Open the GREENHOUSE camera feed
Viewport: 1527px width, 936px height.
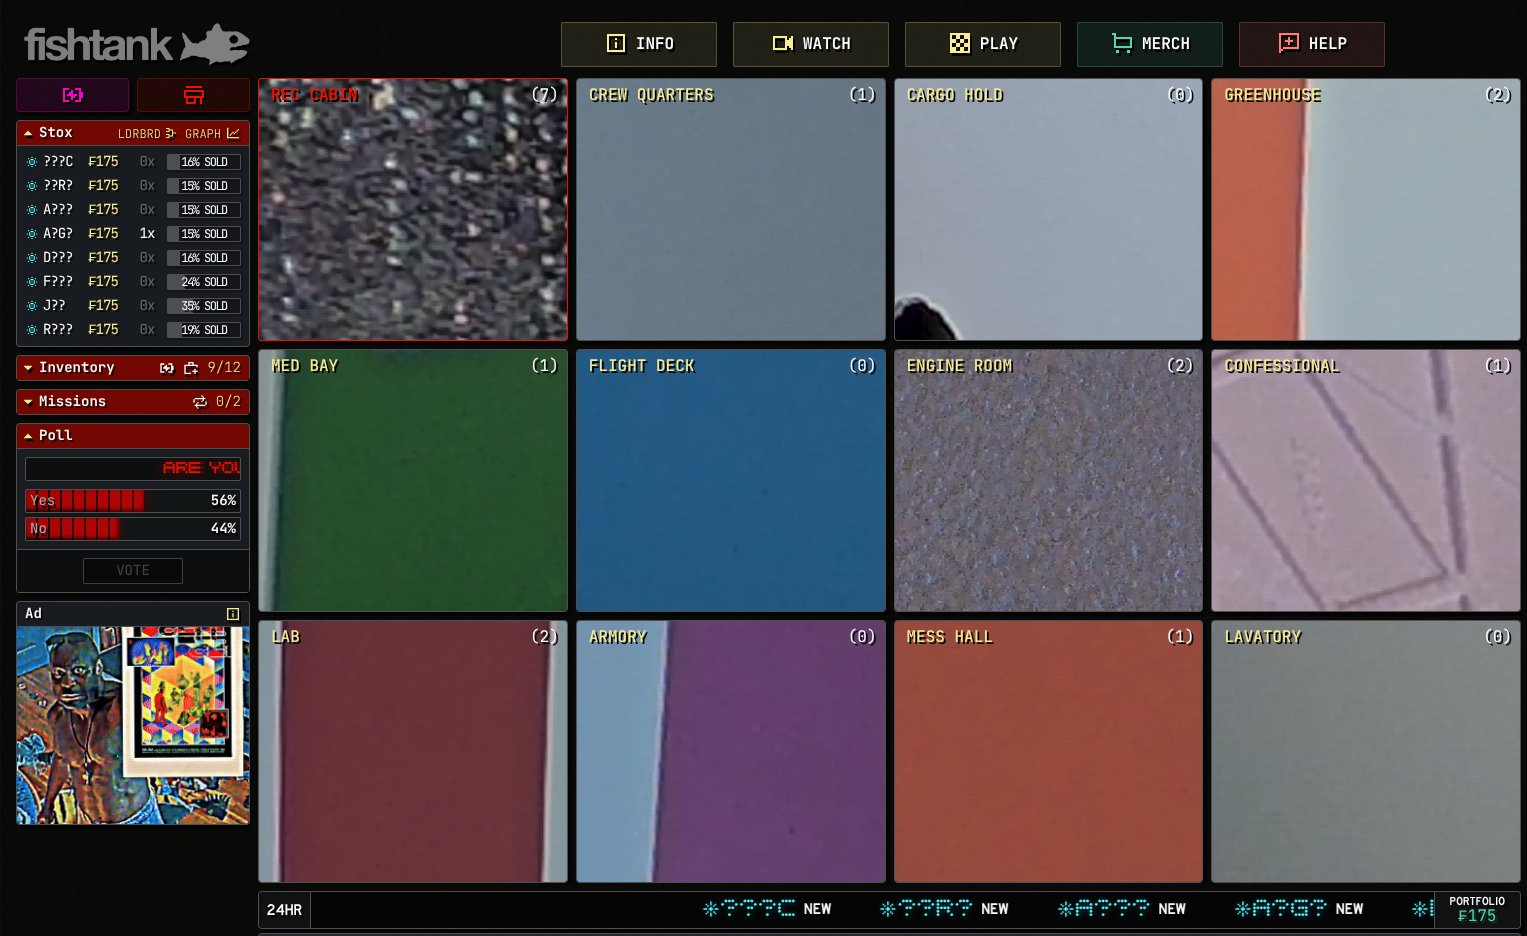[1366, 210]
